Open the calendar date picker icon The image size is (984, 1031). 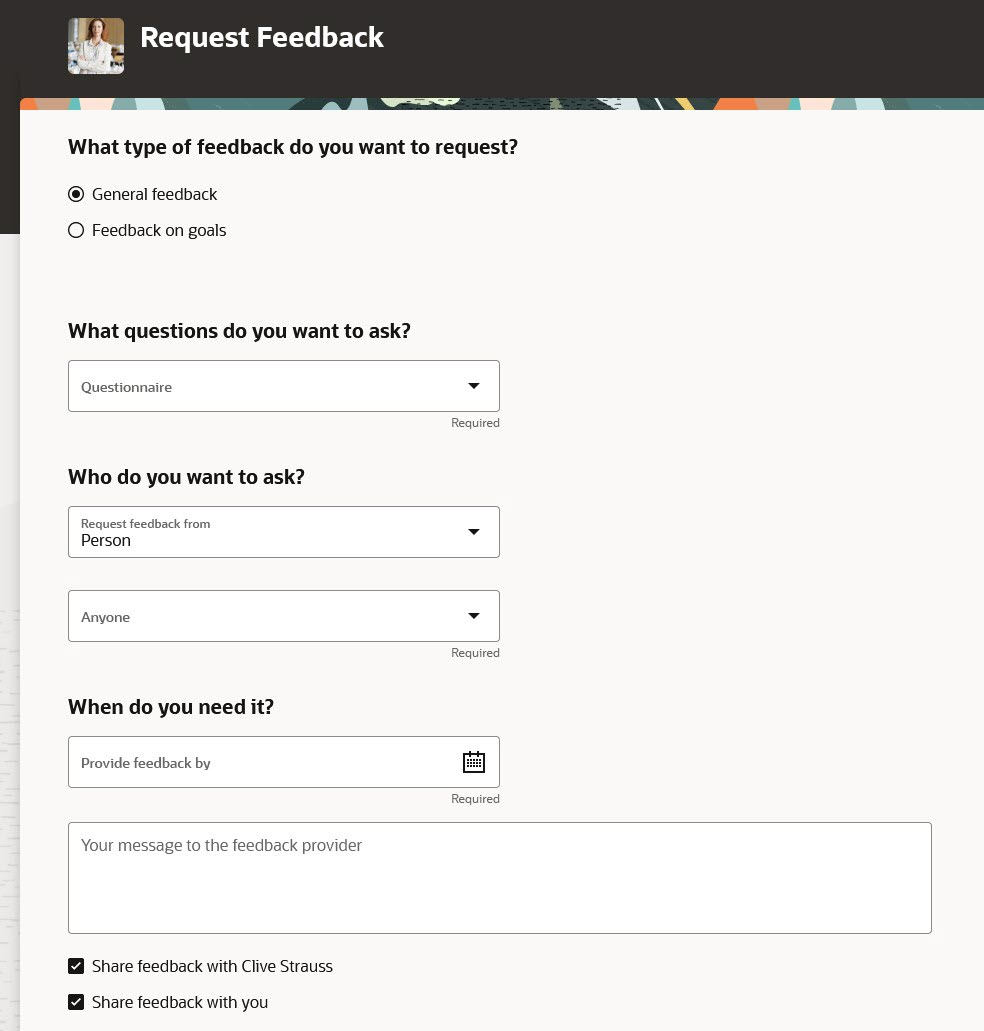pyautogui.click(x=473, y=762)
